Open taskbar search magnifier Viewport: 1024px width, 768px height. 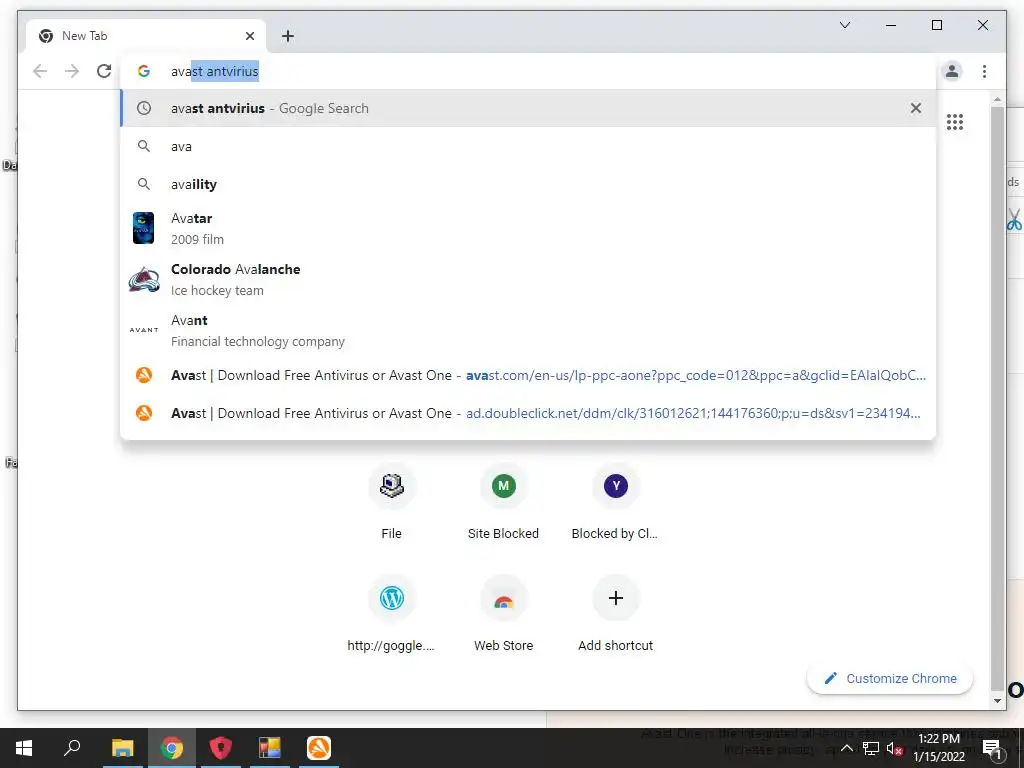click(x=72, y=748)
